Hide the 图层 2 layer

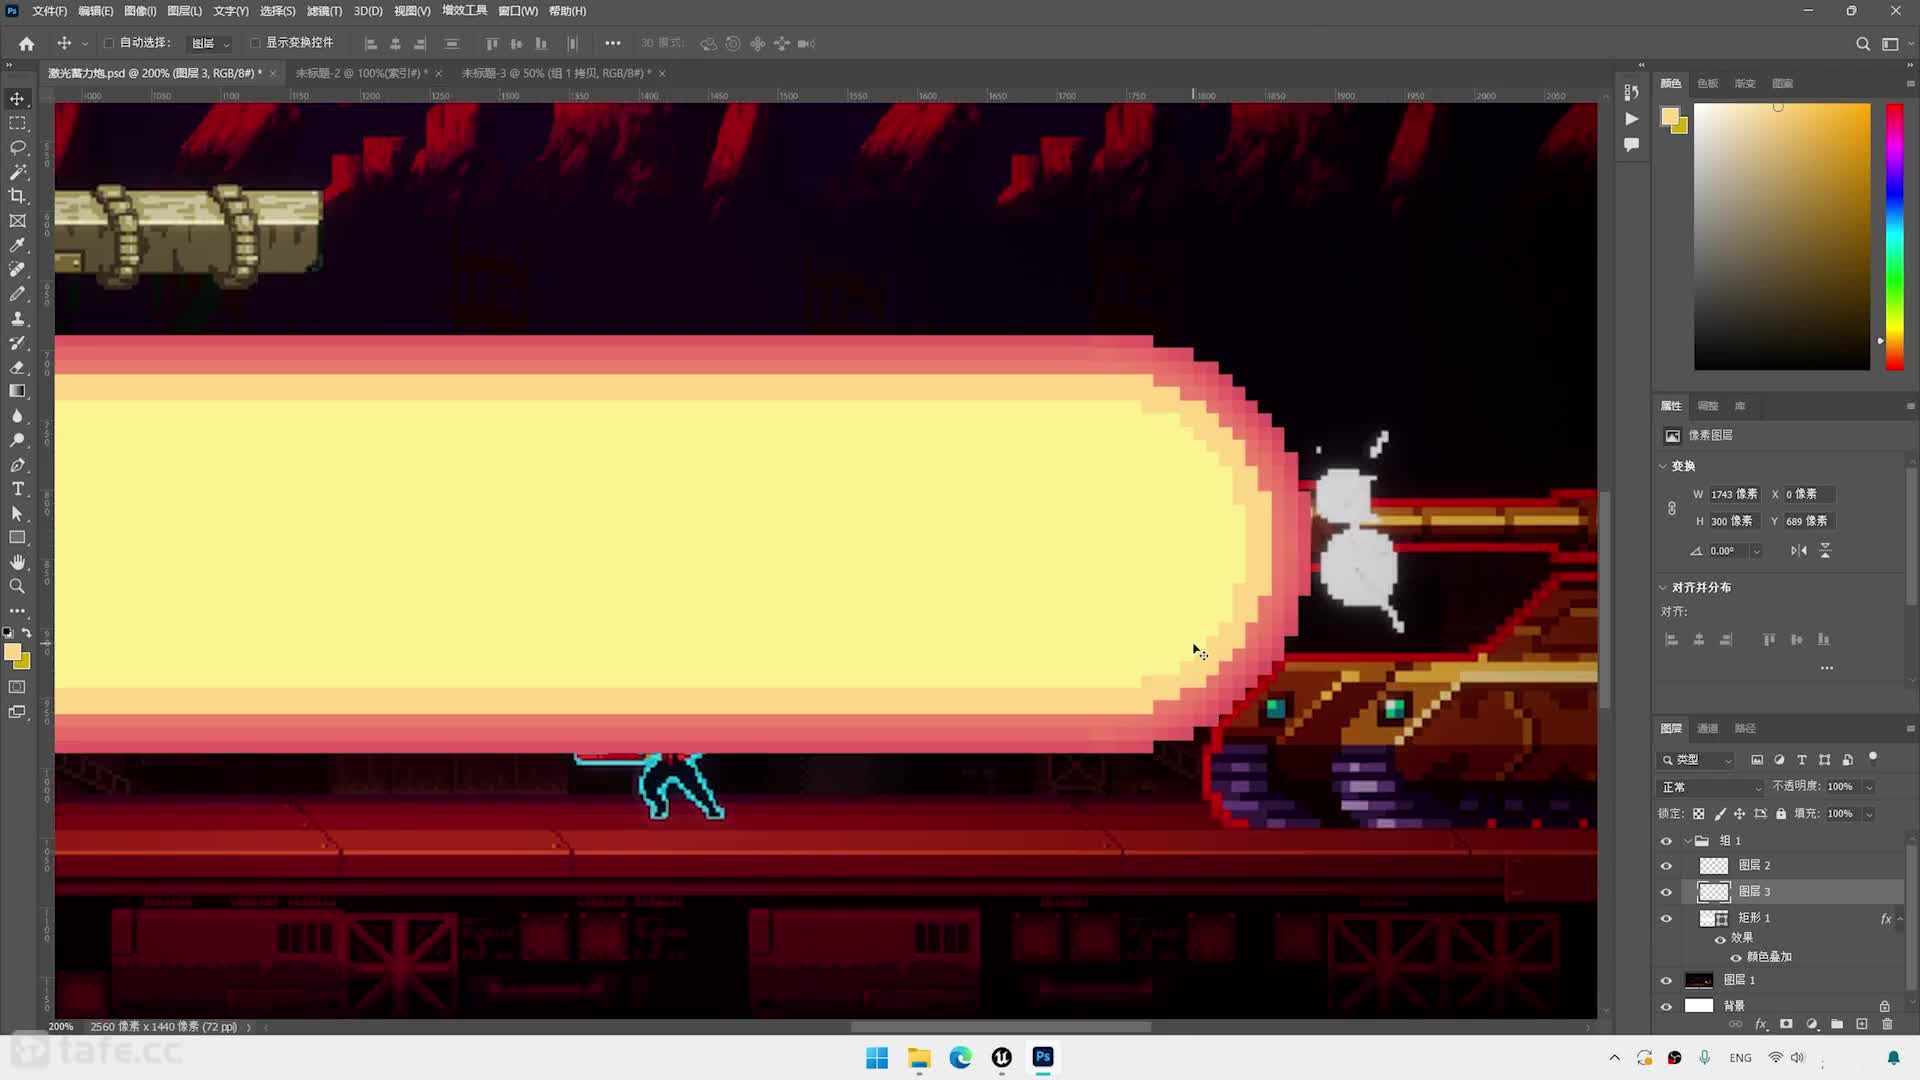pos(1666,866)
